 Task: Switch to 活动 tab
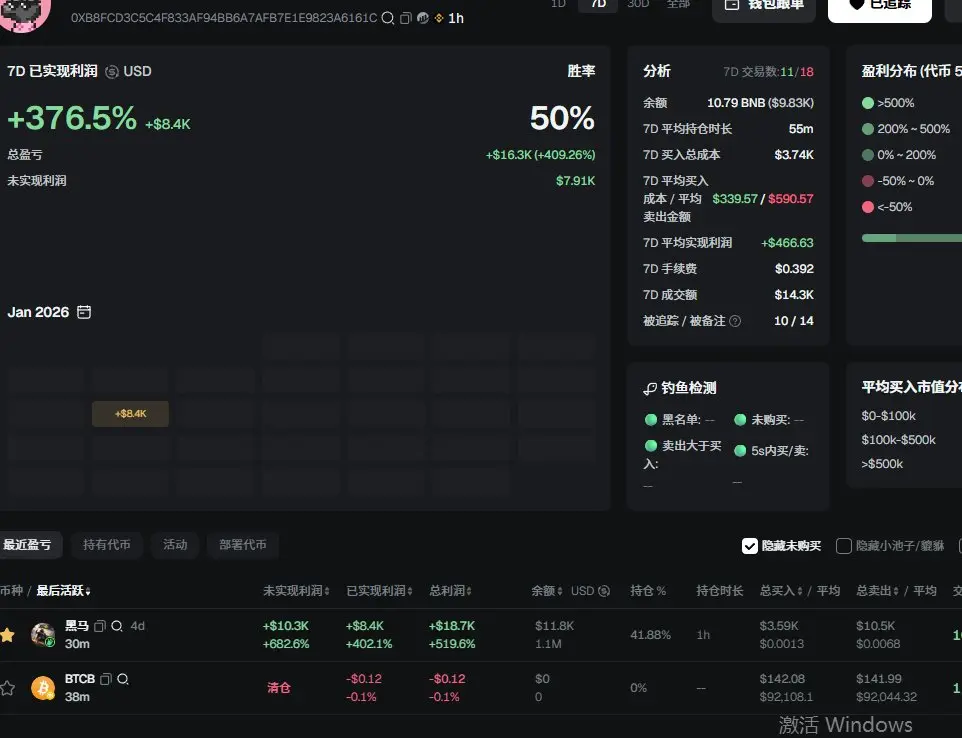click(175, 545)
